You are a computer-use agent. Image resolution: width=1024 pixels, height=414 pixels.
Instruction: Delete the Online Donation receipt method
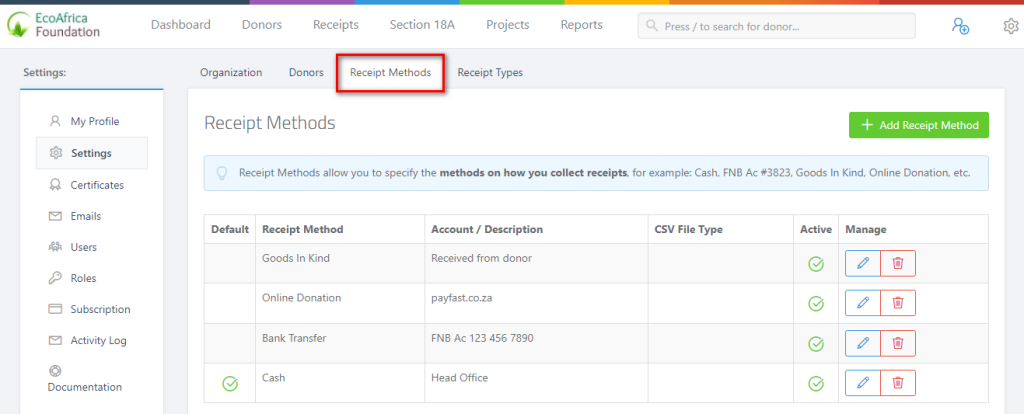pos(898,303)
